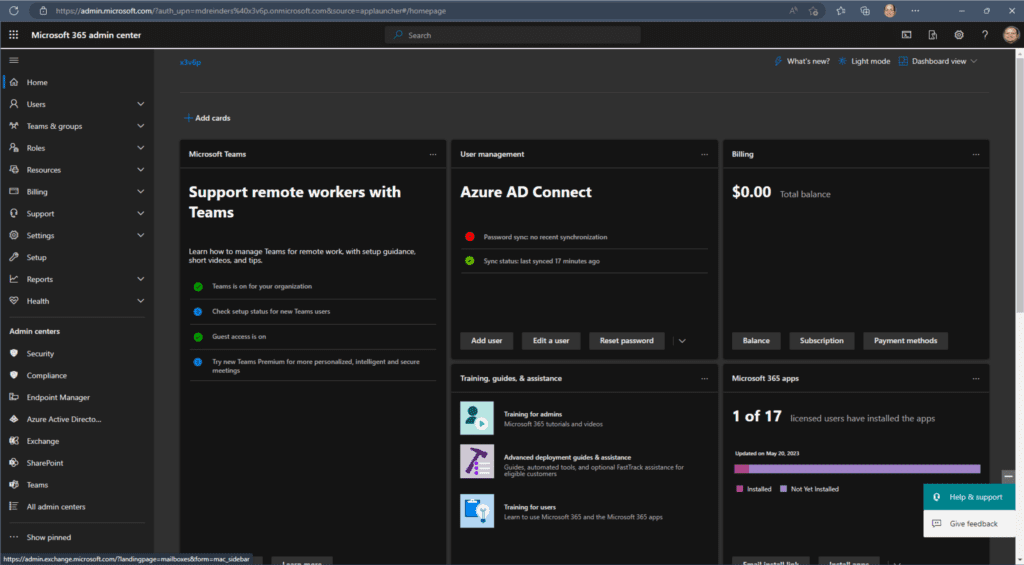Click the Subscription button
Screen dimensions: 1024x565
822,340
